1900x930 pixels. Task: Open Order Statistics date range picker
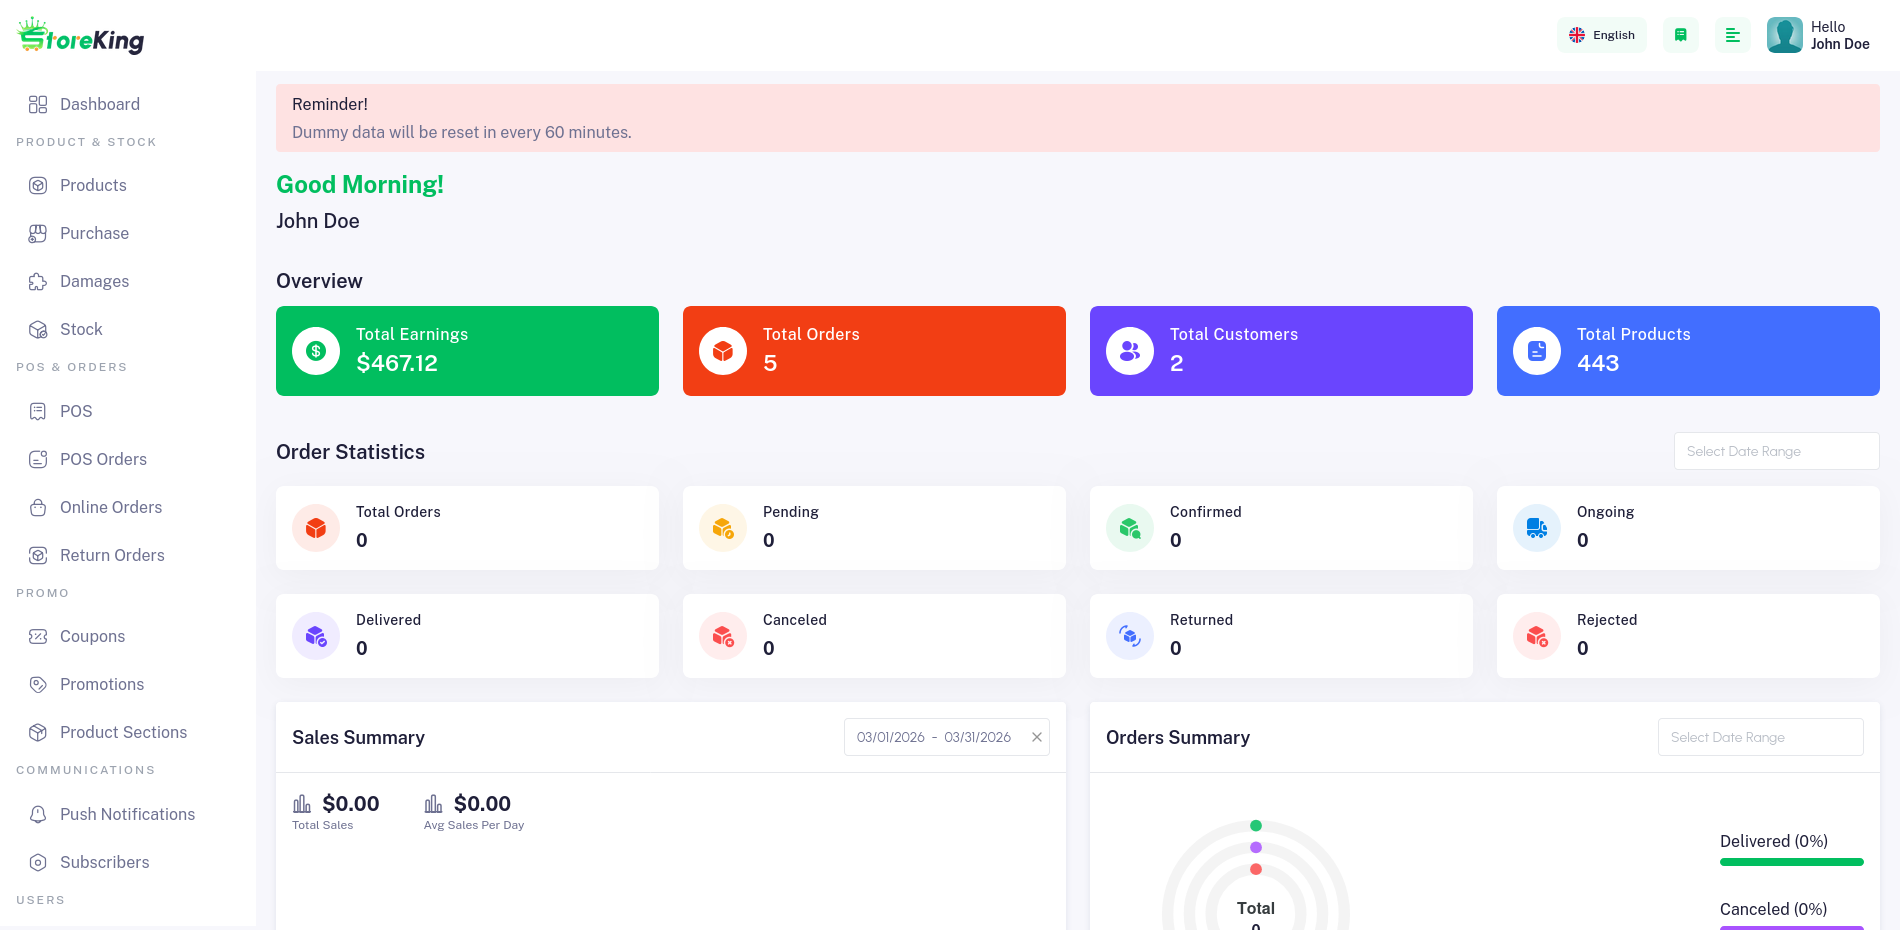[1776, 451]
